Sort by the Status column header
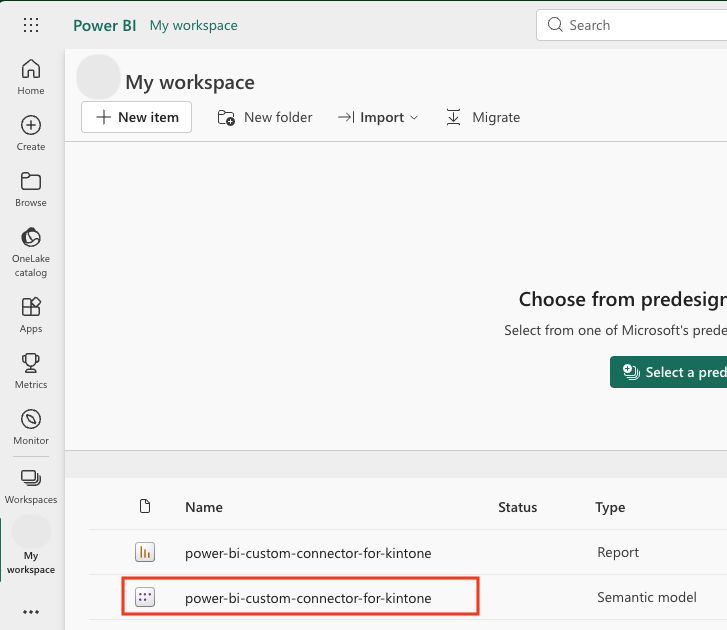The image size is (727, 630). coord(517,507)
